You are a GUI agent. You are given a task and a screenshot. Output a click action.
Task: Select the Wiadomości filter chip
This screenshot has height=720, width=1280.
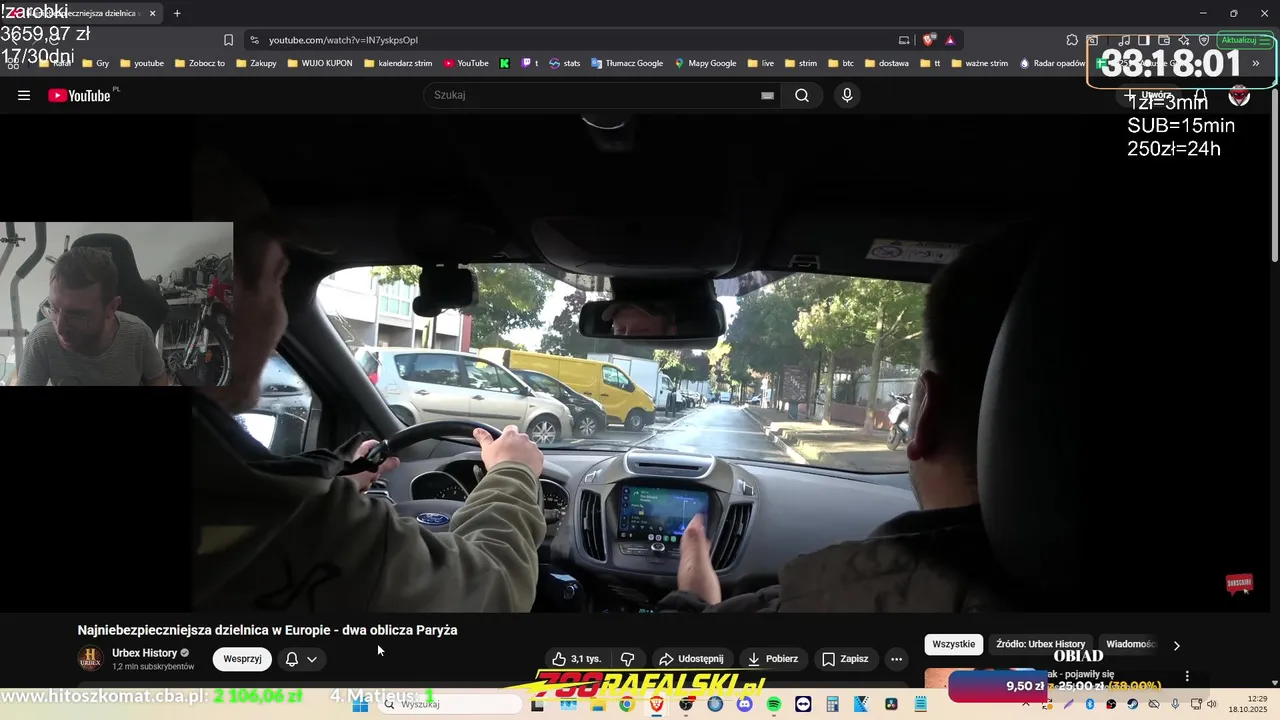click(x=1130, y=644)
